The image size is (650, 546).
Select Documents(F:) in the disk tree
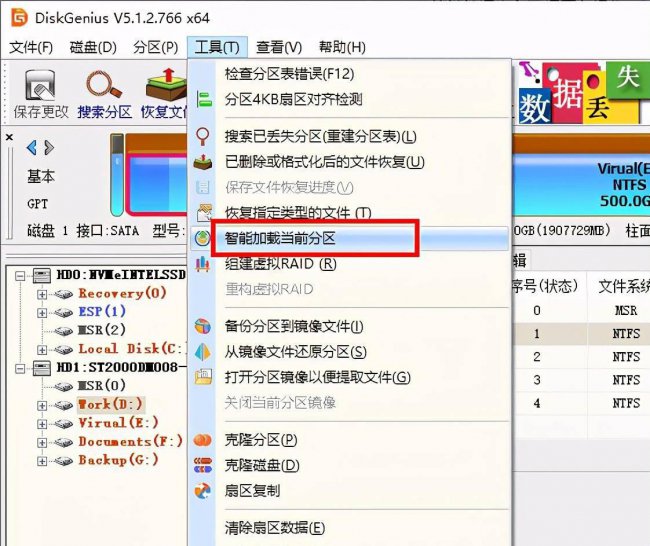pos(130,442)
